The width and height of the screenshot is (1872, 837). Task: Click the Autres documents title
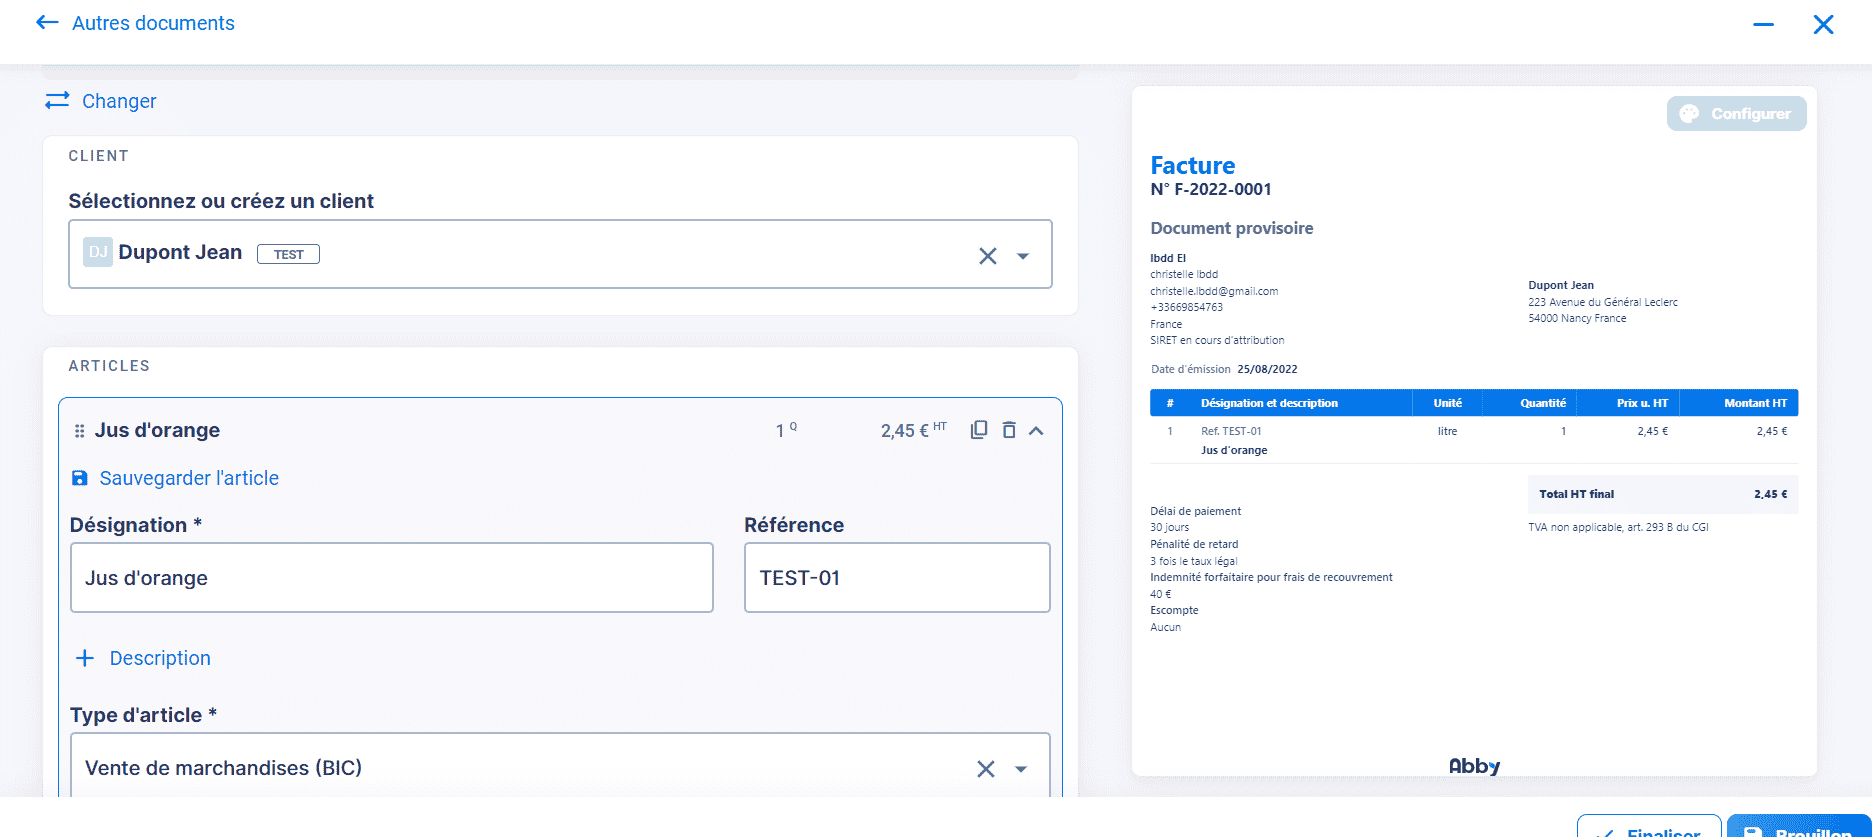(153, 23)
